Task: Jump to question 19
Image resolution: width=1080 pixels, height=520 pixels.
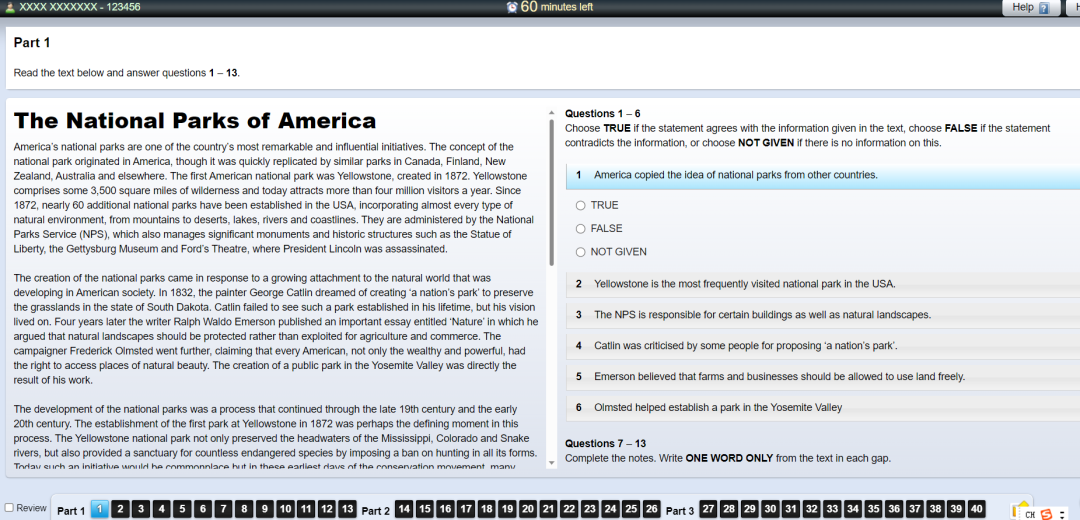Action: pos(508,510)
